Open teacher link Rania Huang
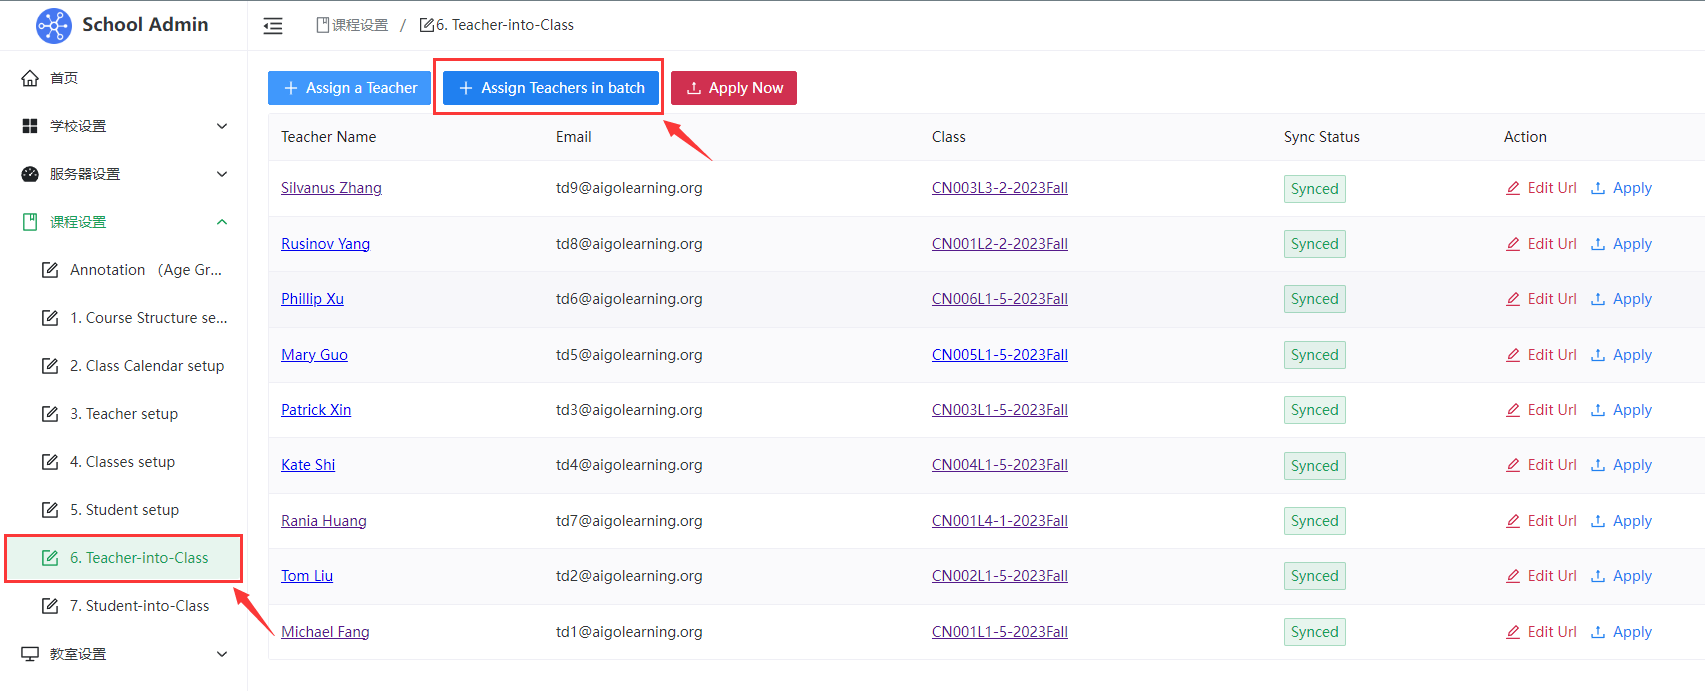This screenshot has height=691, width=1705. click(323, 521)
